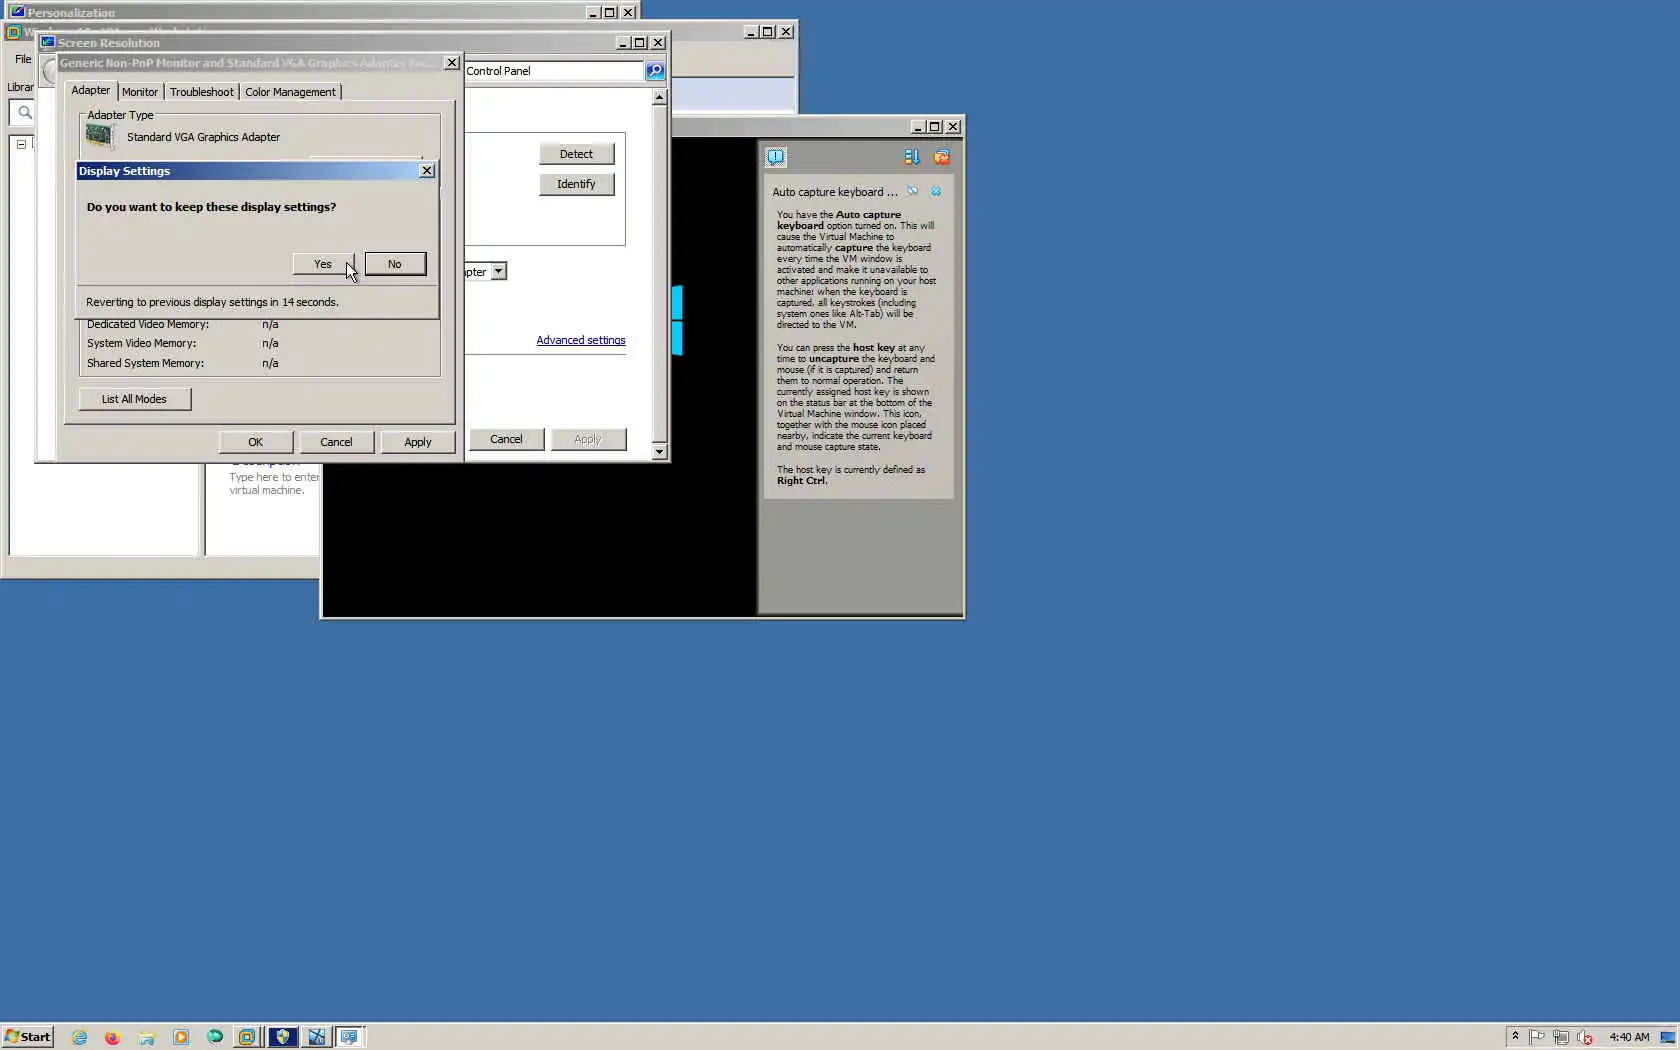Open Windows Media Player from the taskbar

pyautogui.click(x=181, y=1037)
